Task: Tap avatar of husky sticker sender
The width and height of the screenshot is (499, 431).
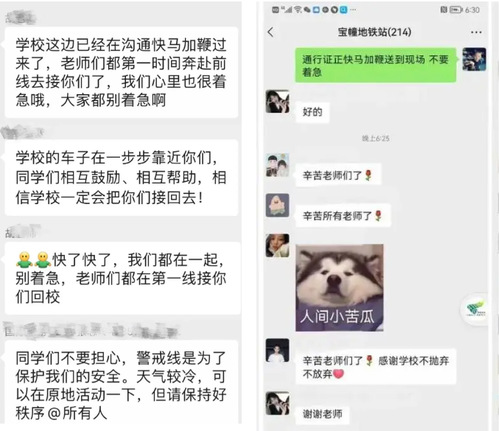Action: (277, 246)
